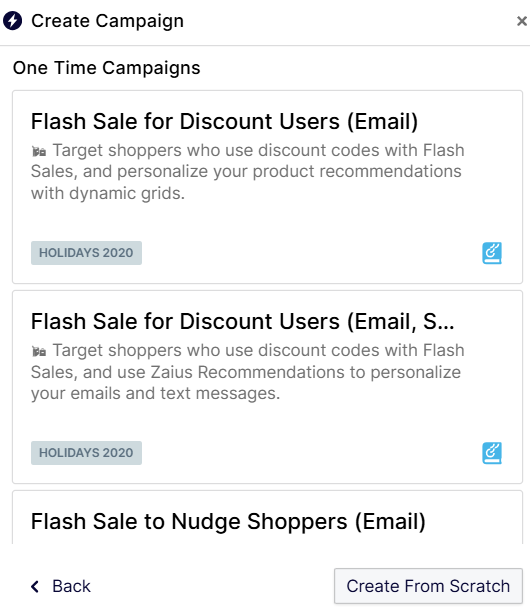Viewport: 530px width, 616px height.
Task: Click shopping emoji in first card description
Action: tap(39, 151)
